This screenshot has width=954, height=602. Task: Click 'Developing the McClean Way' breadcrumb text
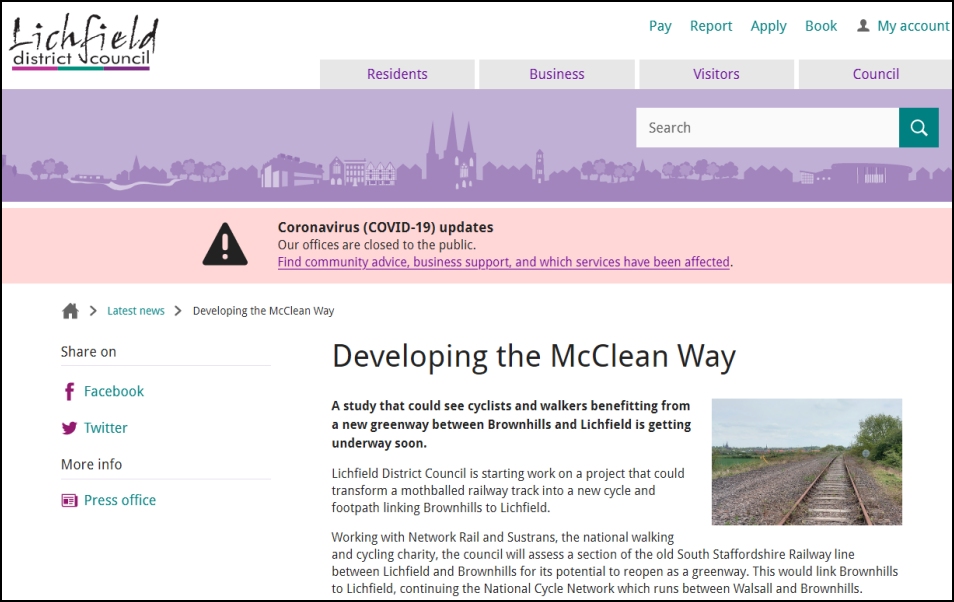coord(263,311)
